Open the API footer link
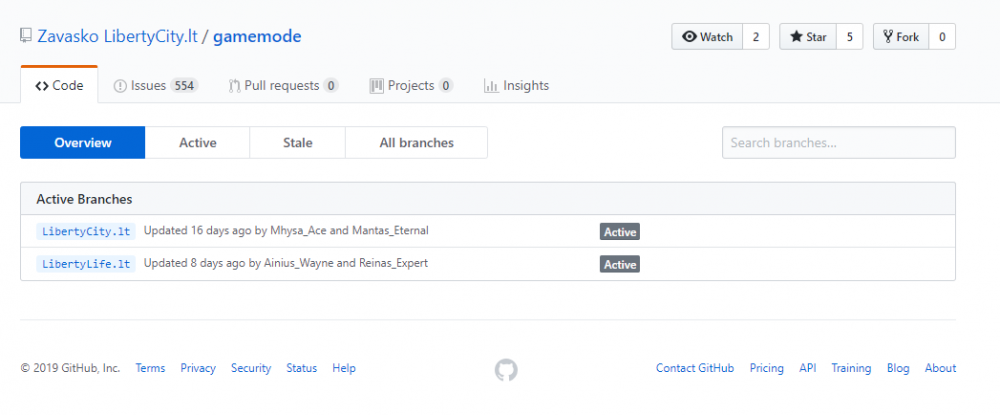The image size is (1000, 415). 808,368
